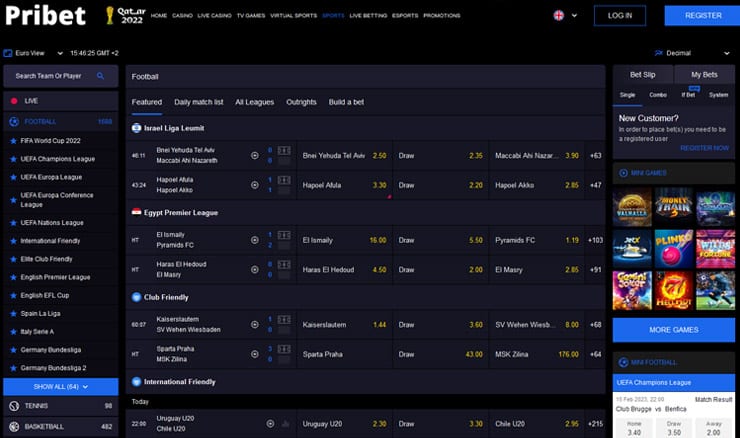Pick Home odds 3.40 for Club Brugge

[634, 429]
